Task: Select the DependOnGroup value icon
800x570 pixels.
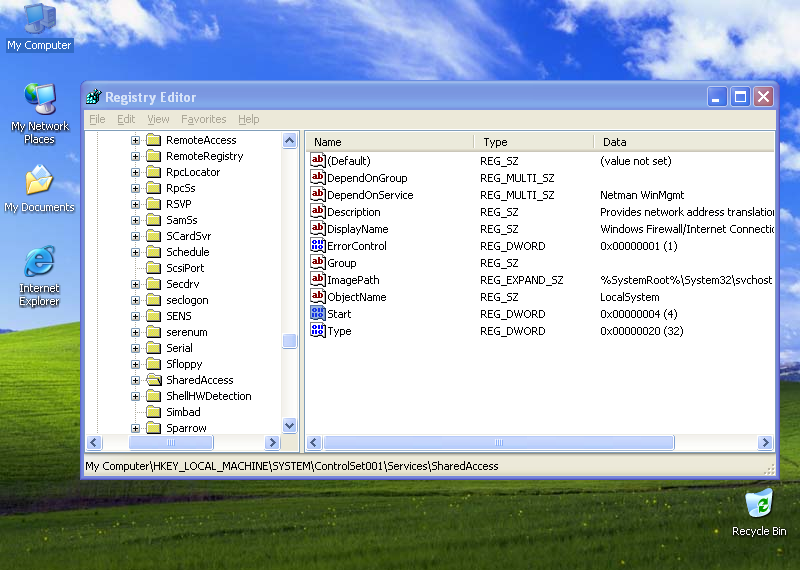Action: click(317, 178)
